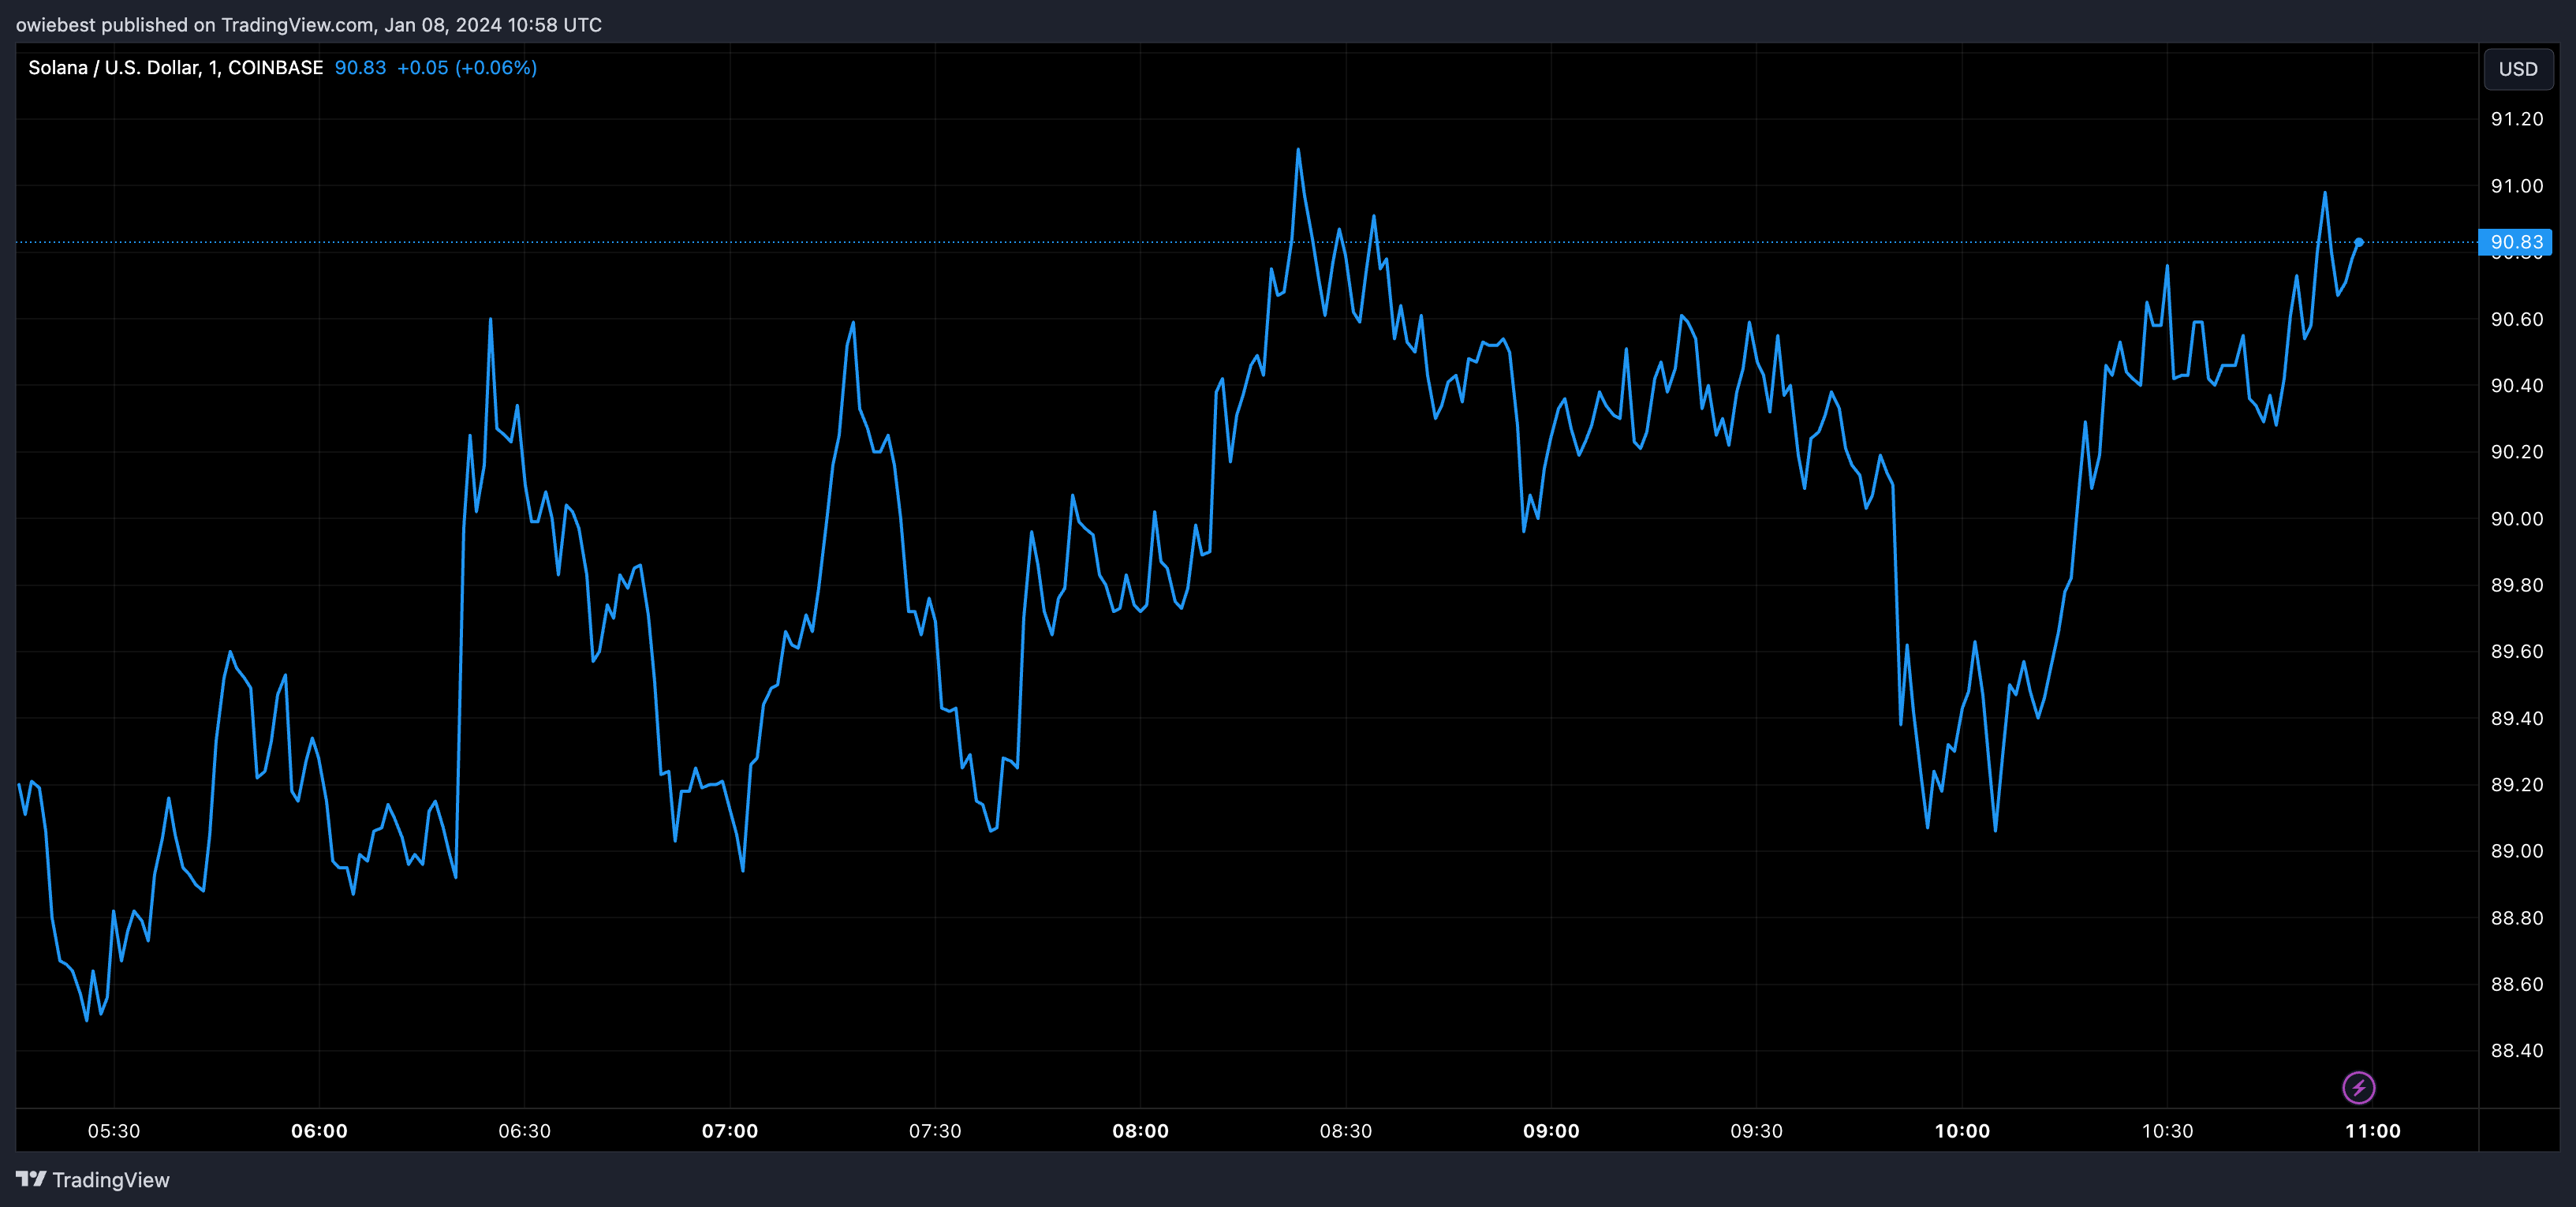Image resolution: width=2576 pixels, height=1207 pixels.
Task: Click the 89.00 price scale label
Action: coord(2516,851)
